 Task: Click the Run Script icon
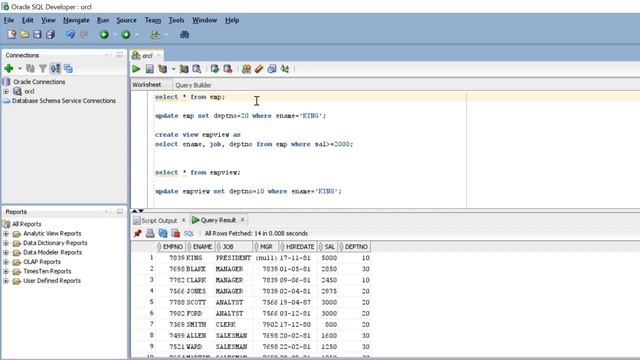click(x=149, y=69)
